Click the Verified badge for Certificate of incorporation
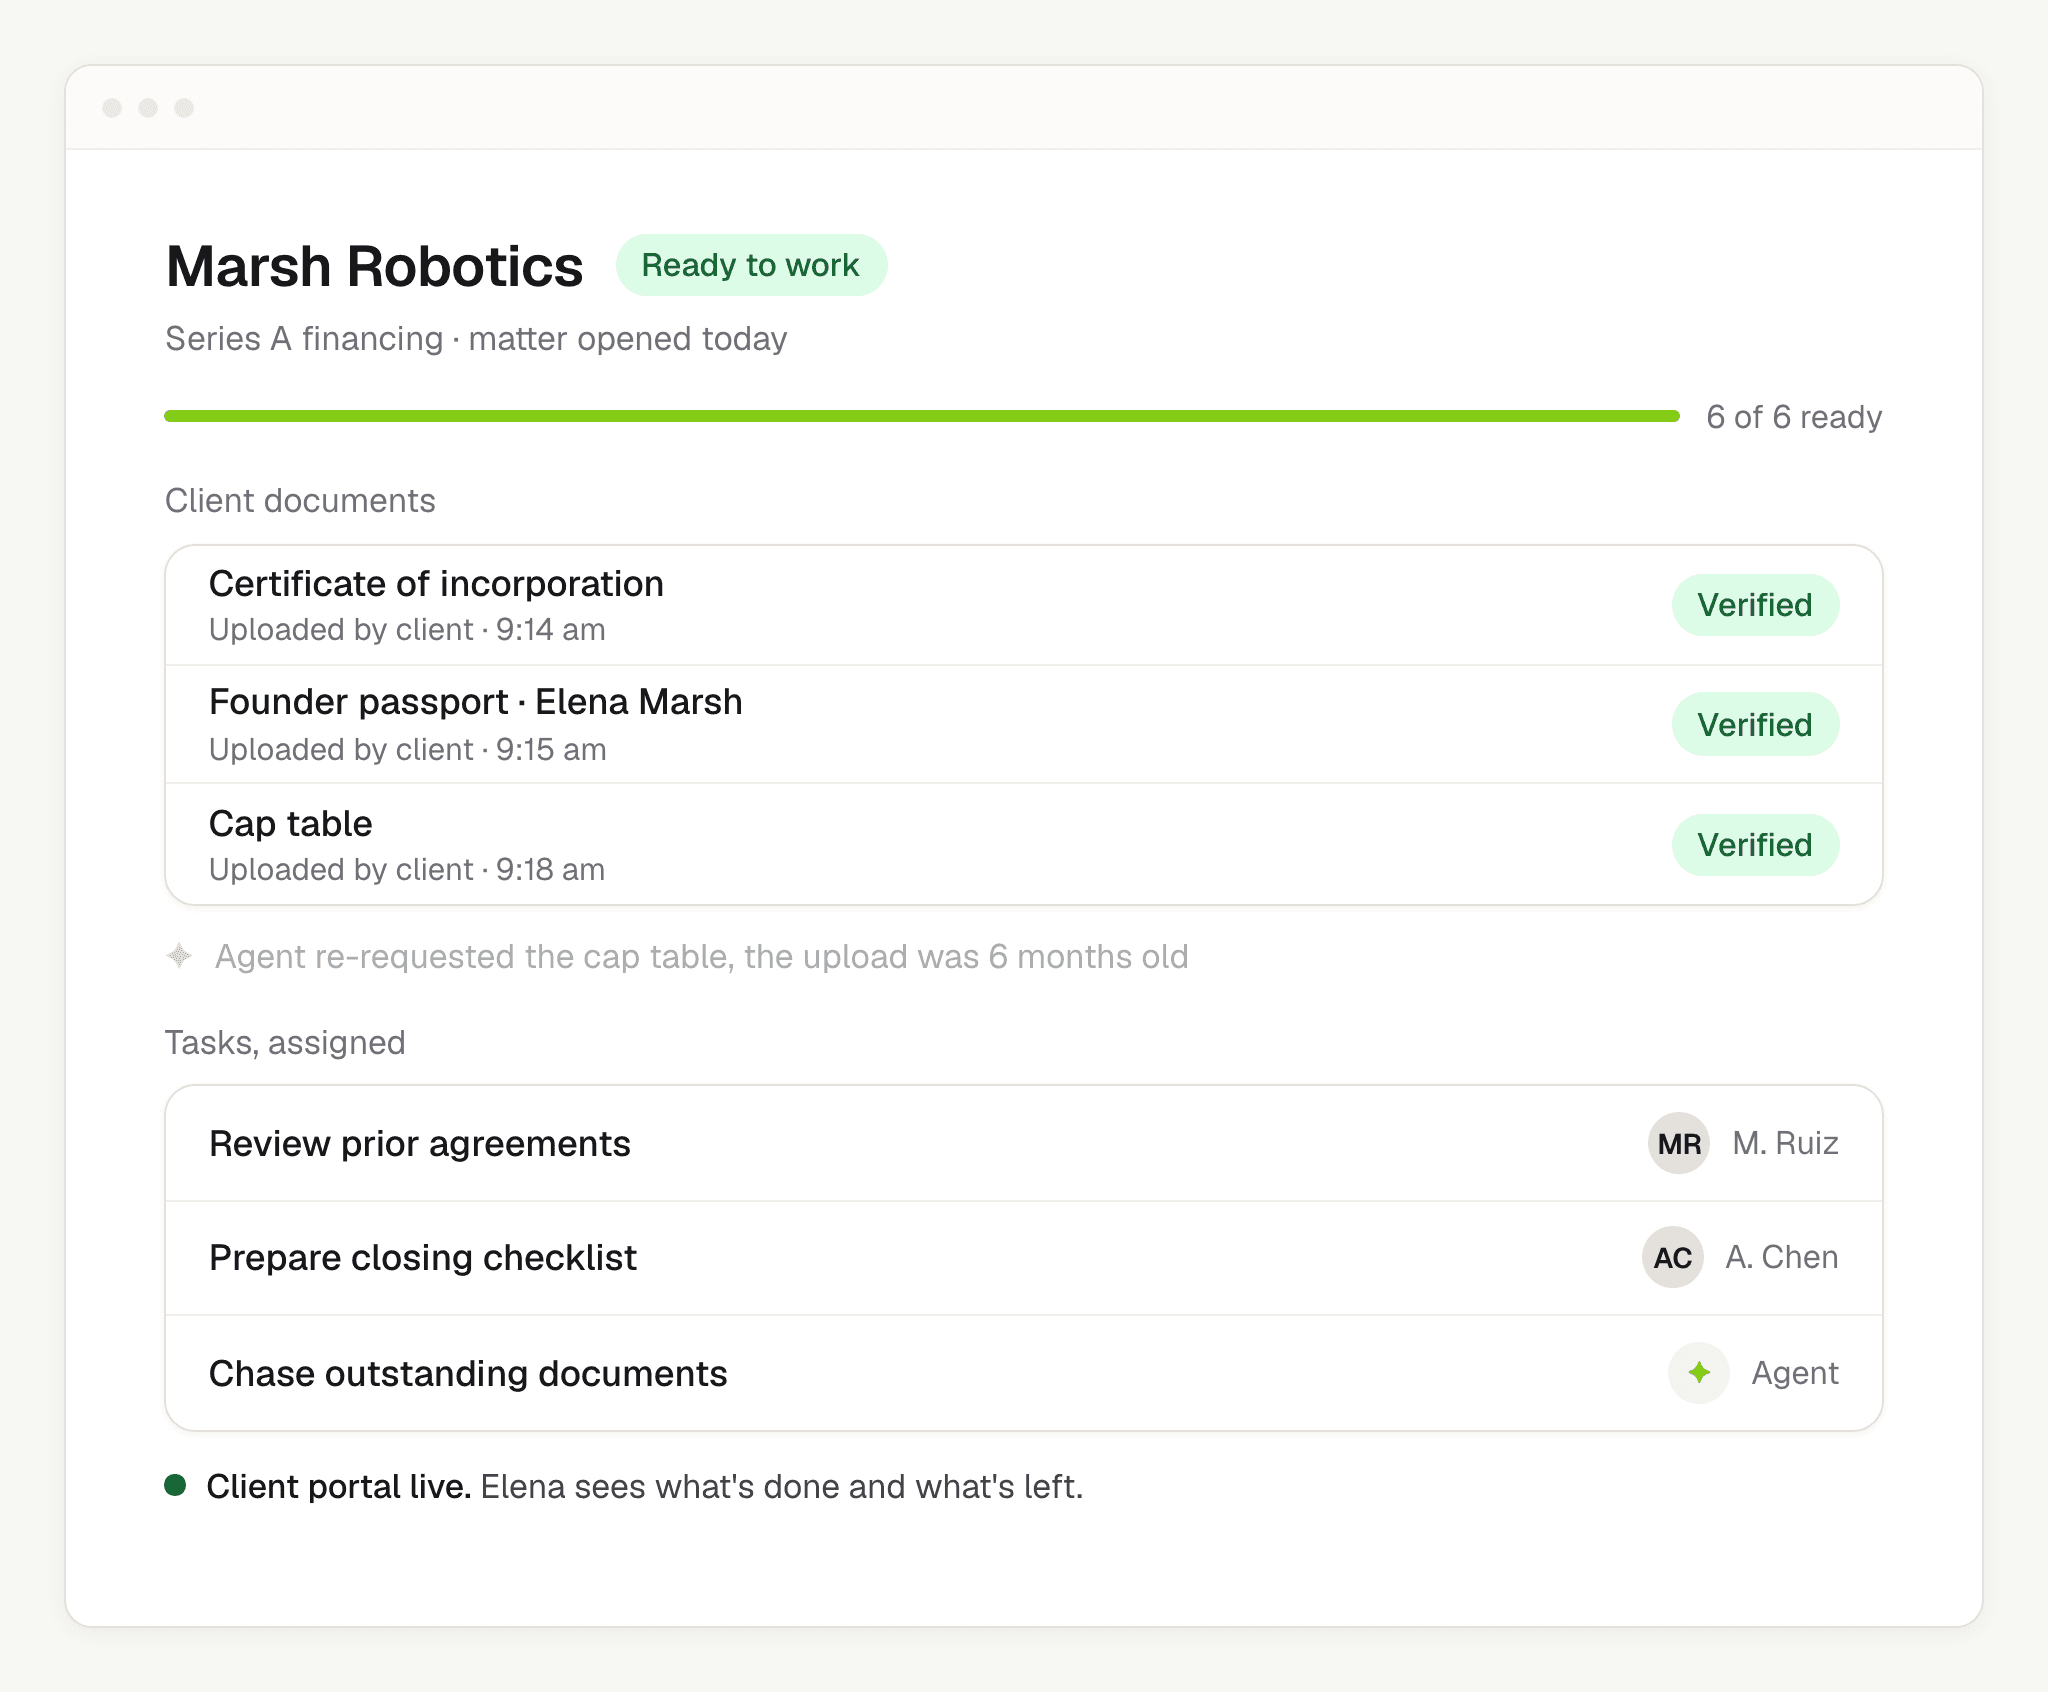This screenshot has height=1692, width=2048. 1755,605
